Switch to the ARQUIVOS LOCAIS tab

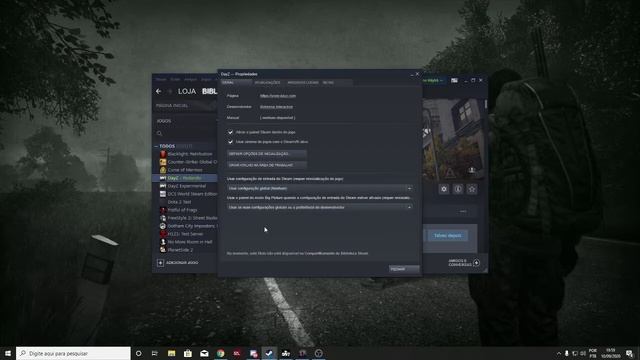302,82
